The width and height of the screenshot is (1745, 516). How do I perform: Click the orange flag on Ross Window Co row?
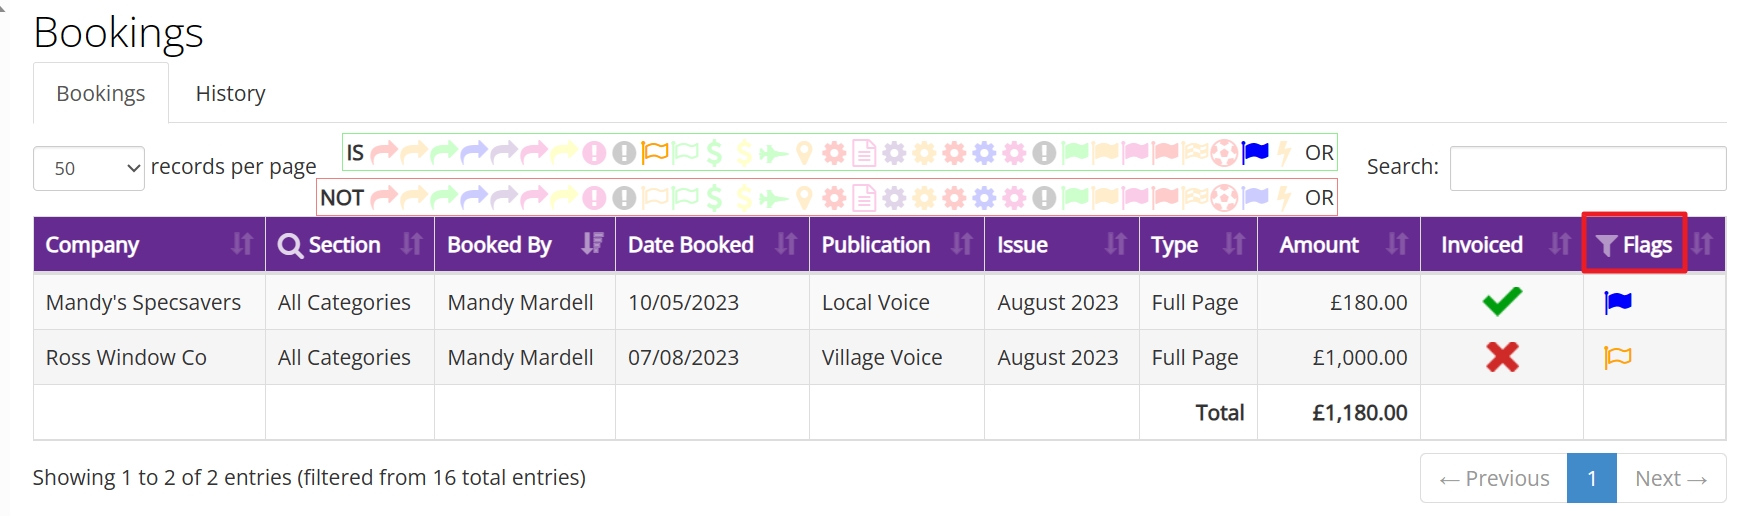point(1618,357)
